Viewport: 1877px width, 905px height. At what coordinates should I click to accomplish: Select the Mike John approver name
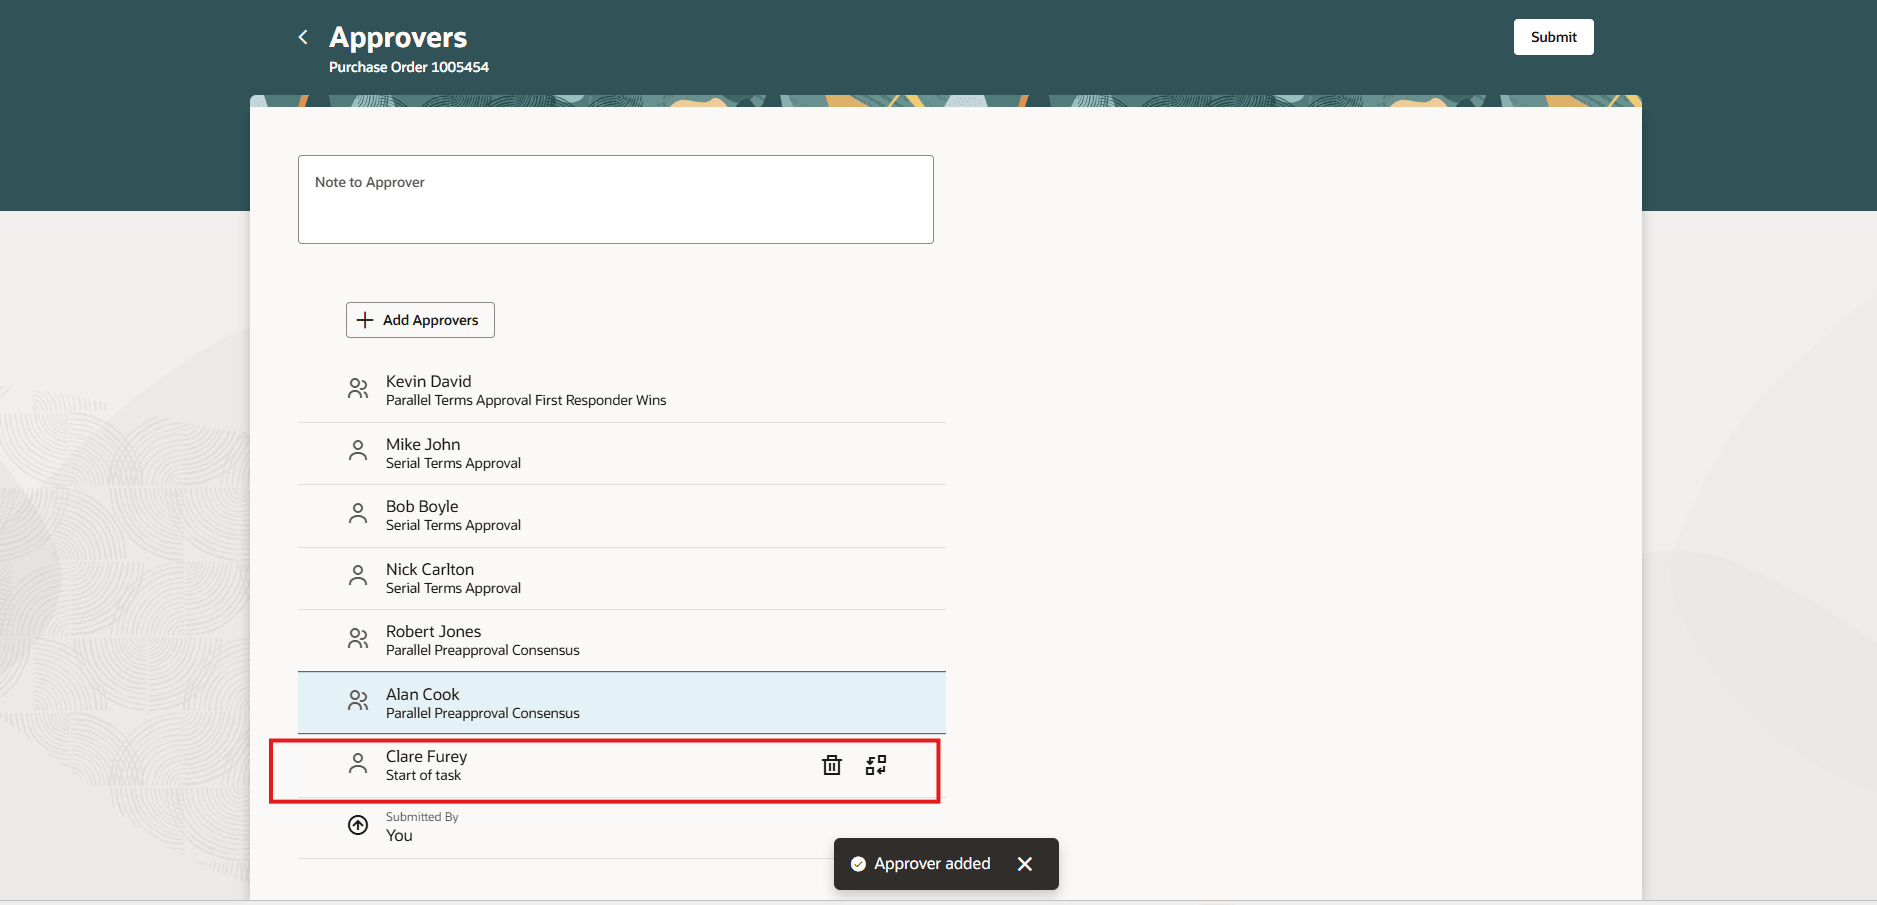pos(423,444)
